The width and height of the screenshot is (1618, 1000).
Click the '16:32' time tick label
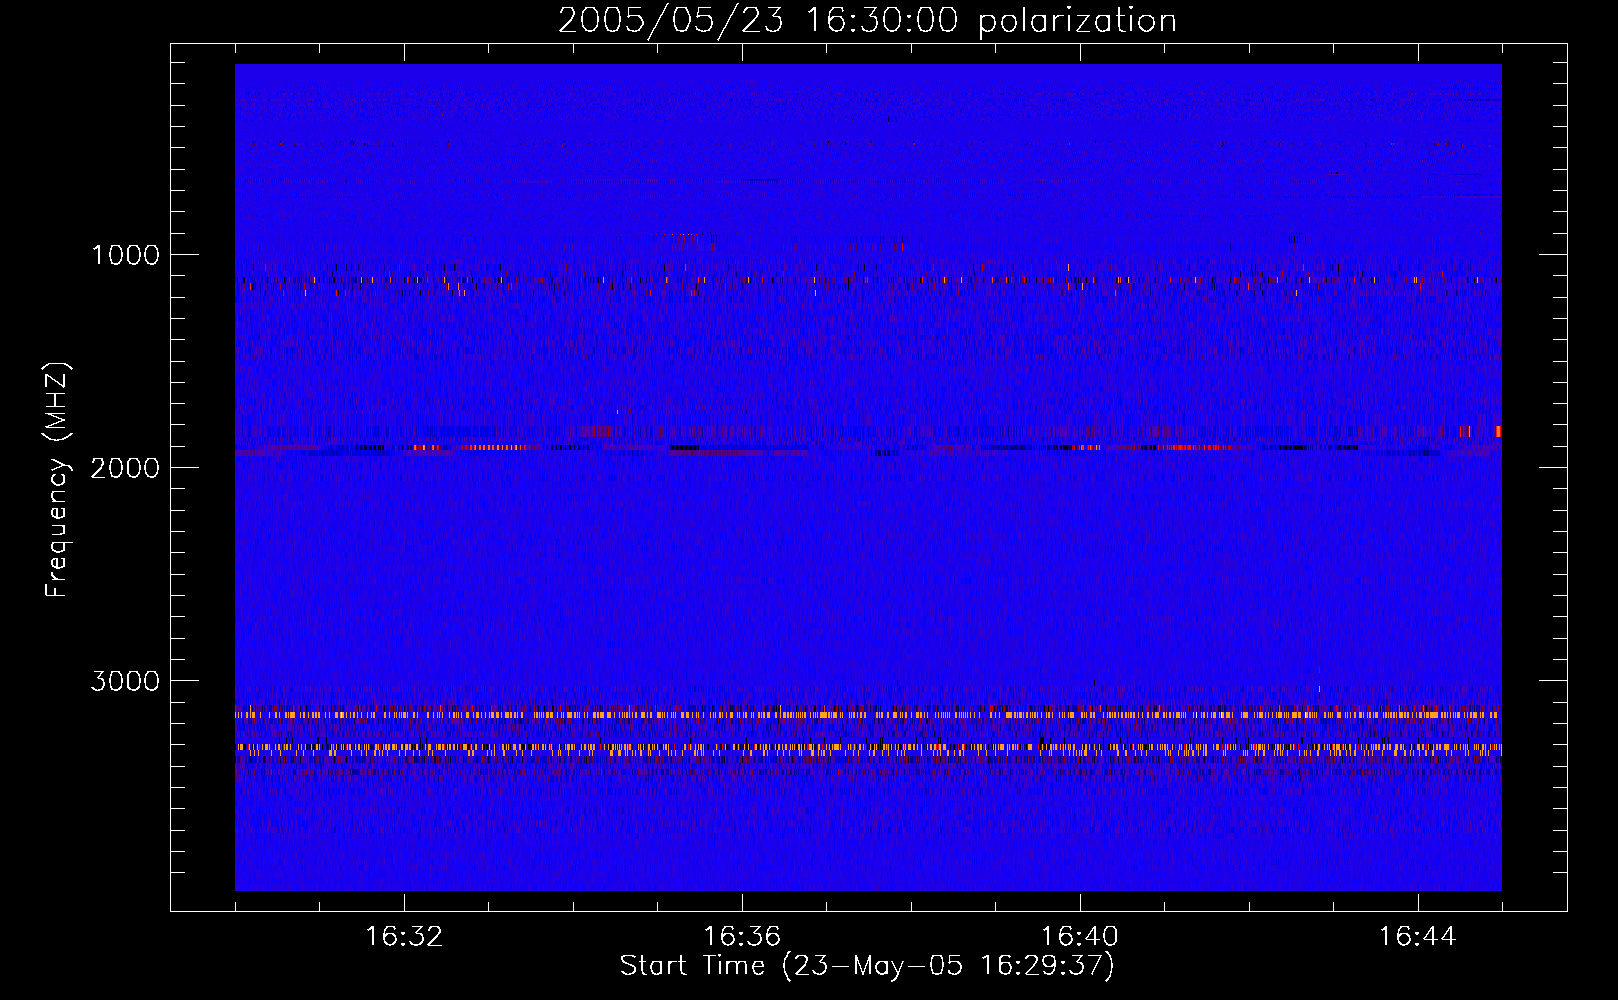pyautogui.click(x=404, y=937)
